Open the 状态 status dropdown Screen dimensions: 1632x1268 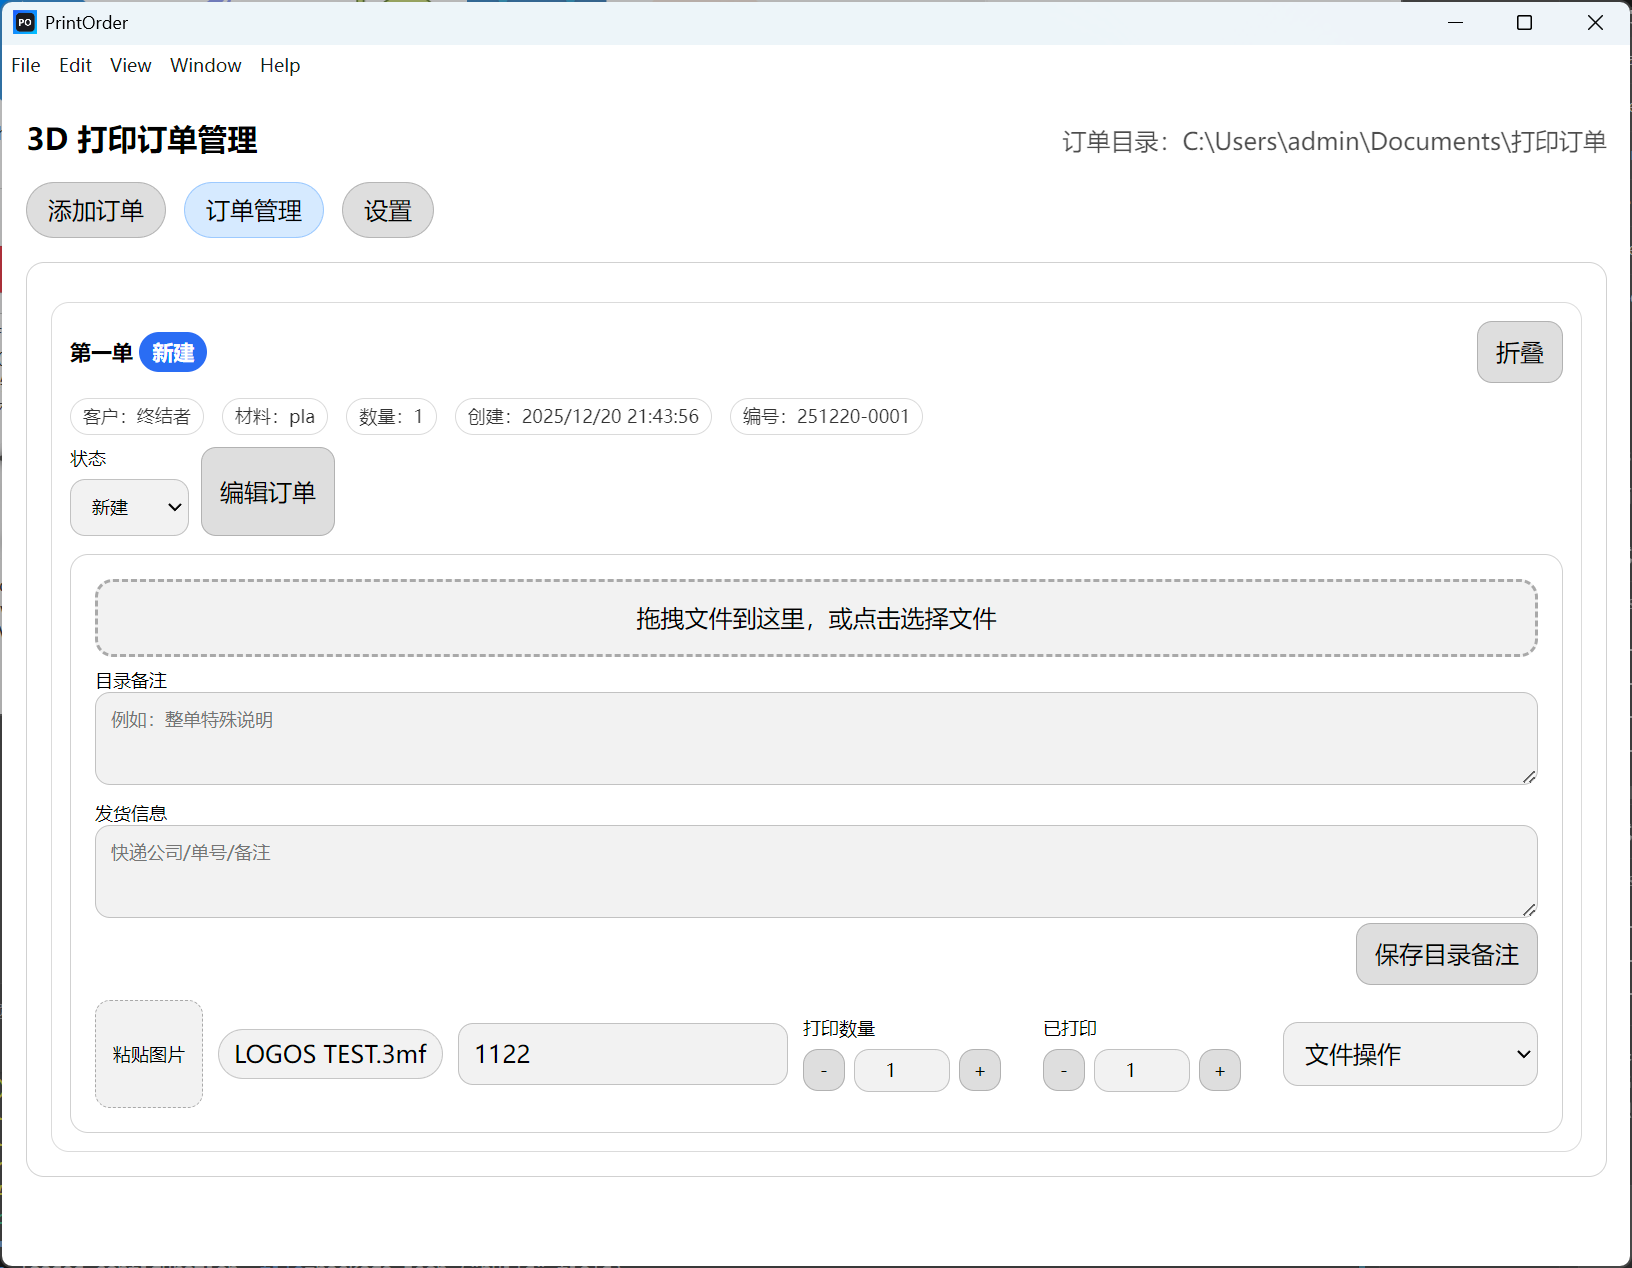(x=129, y=507)
